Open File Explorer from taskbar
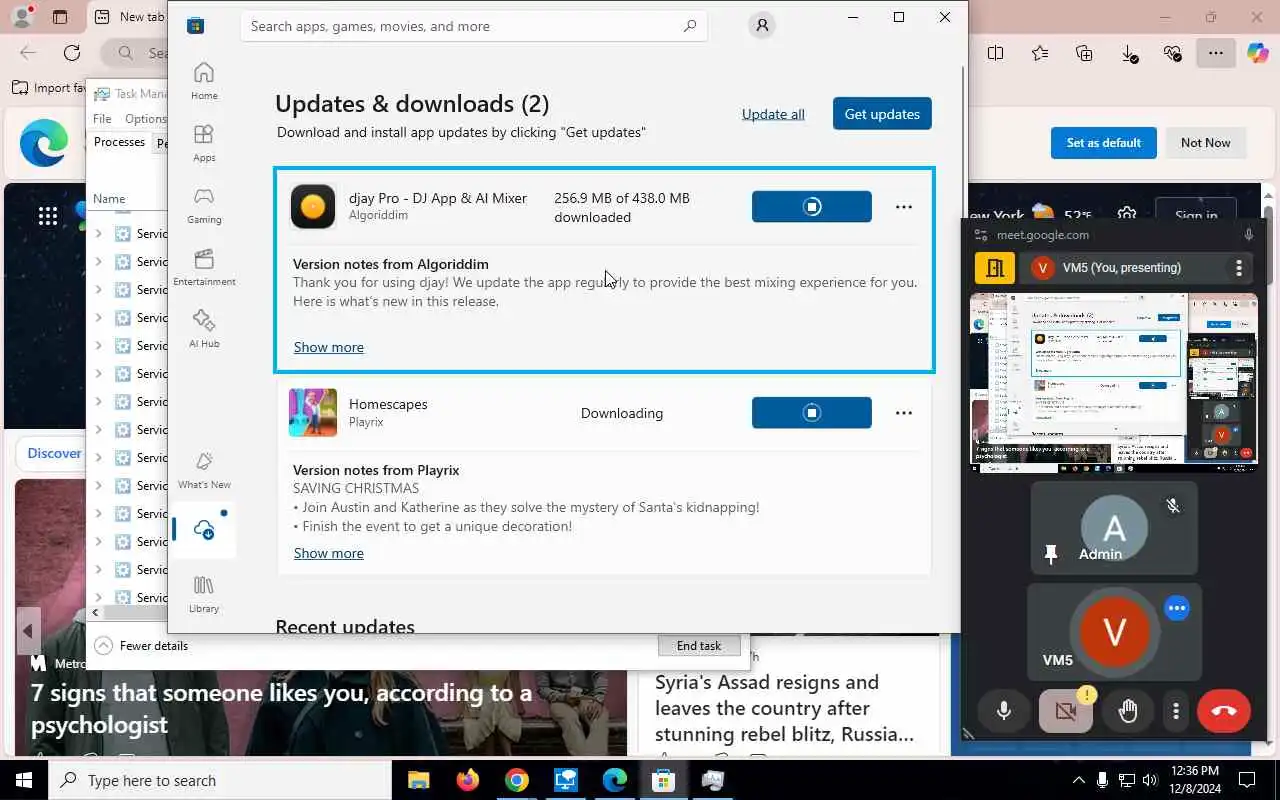This screenshot has height=800, width=1280. coord(418,780)
